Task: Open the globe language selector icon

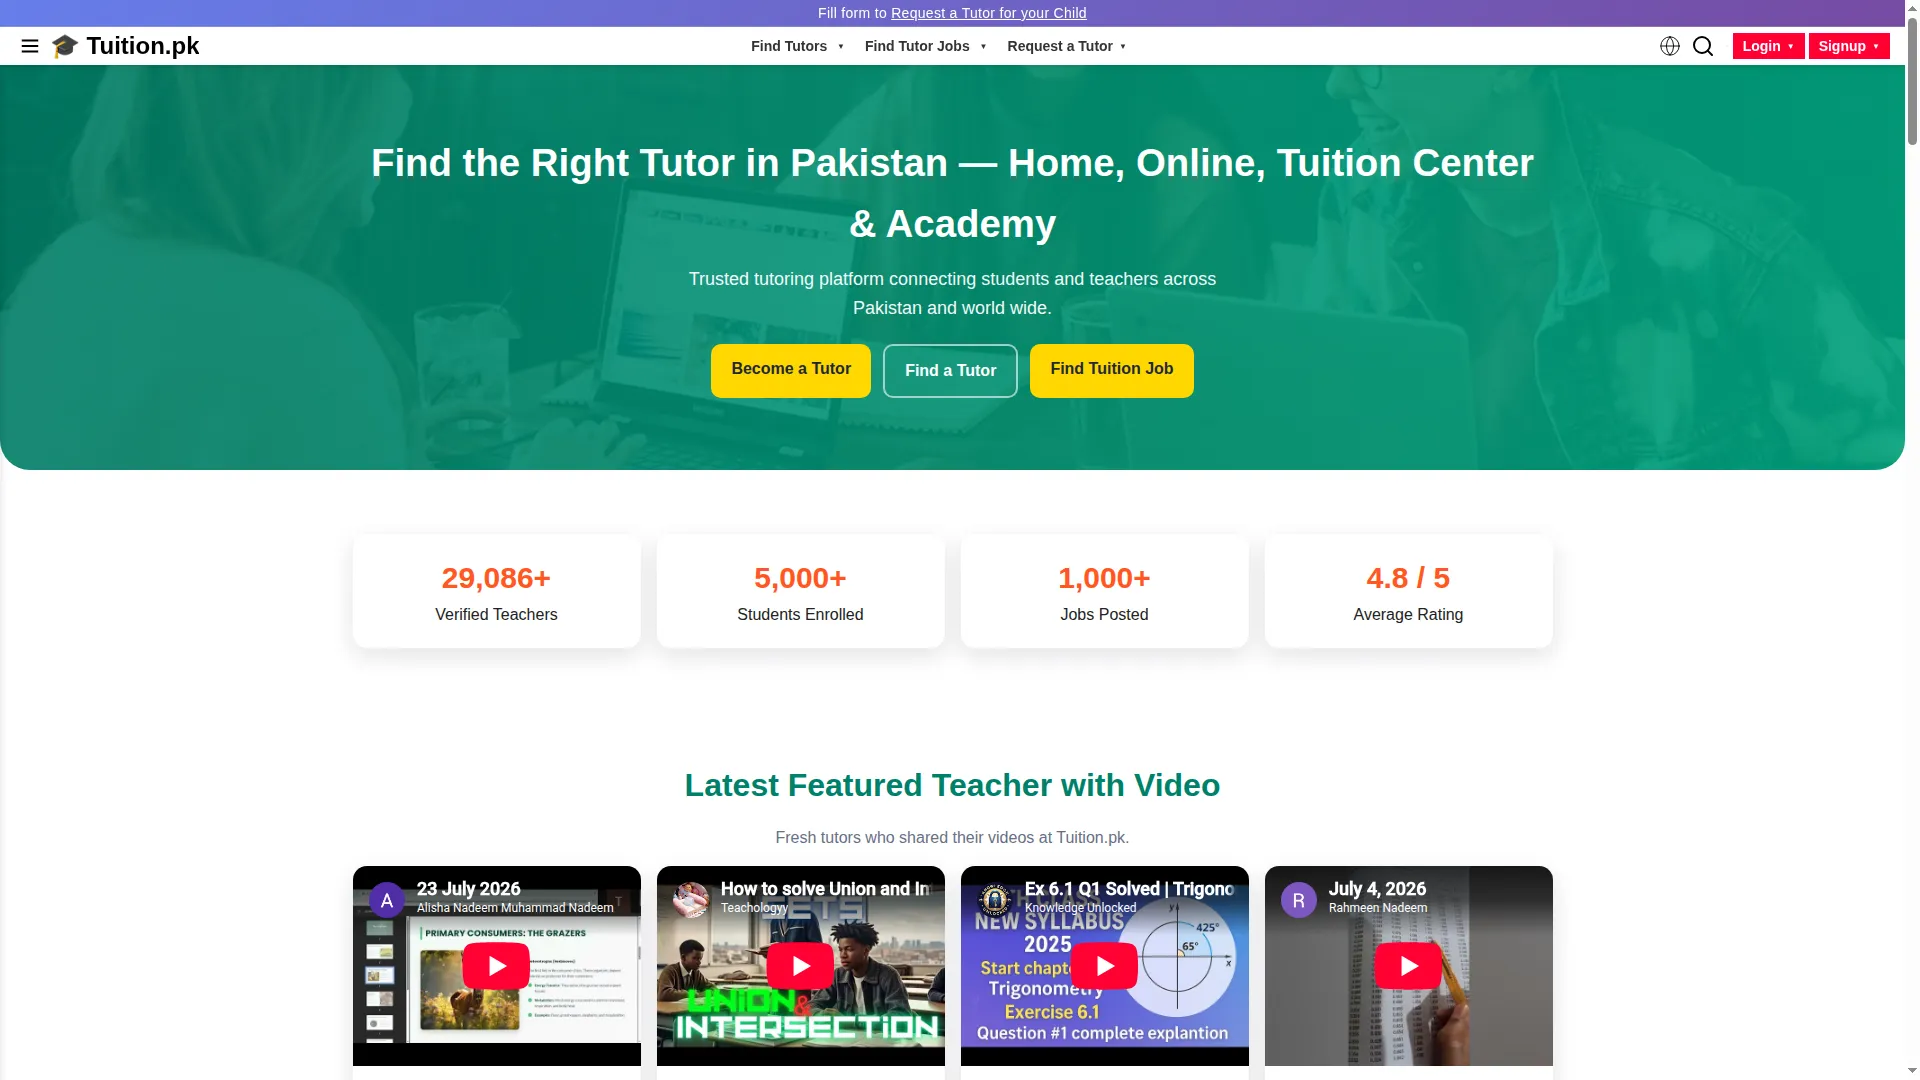Action: [1670, 46]
